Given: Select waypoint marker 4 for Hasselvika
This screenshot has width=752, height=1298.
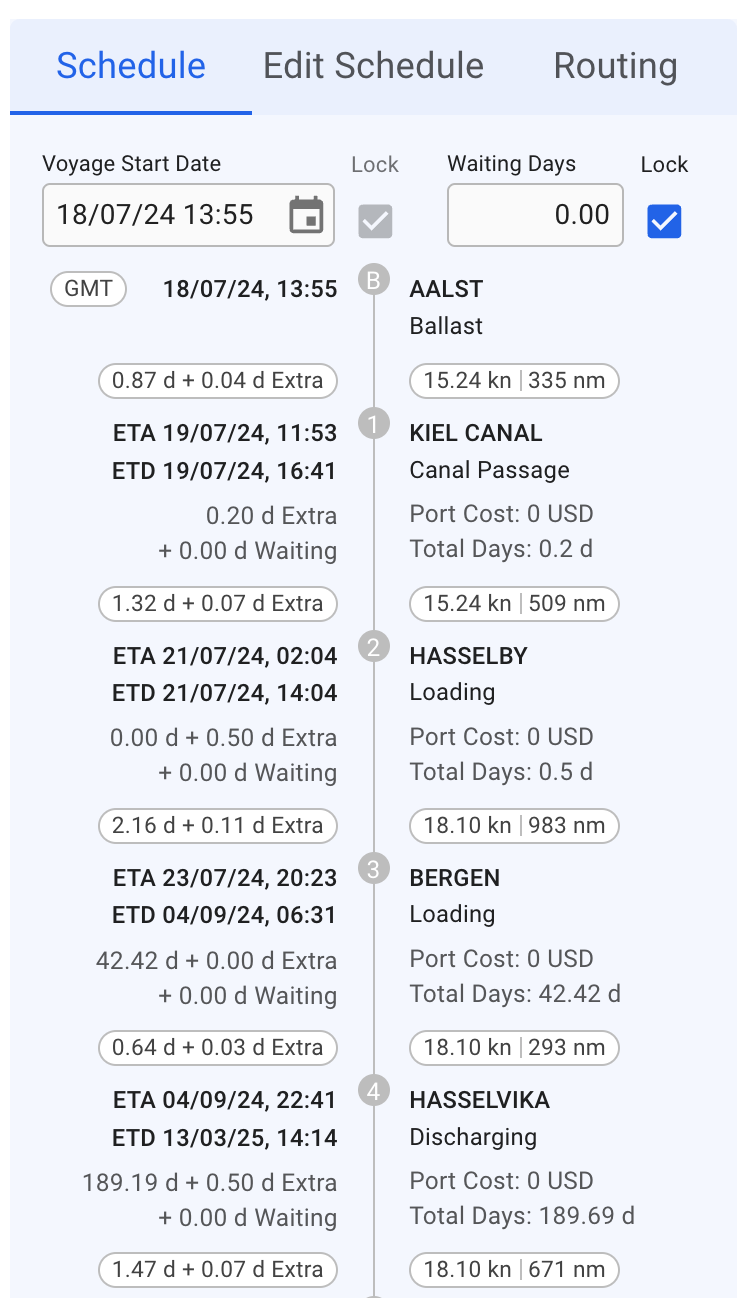Looking at the screenshot, I should 374,1091.
